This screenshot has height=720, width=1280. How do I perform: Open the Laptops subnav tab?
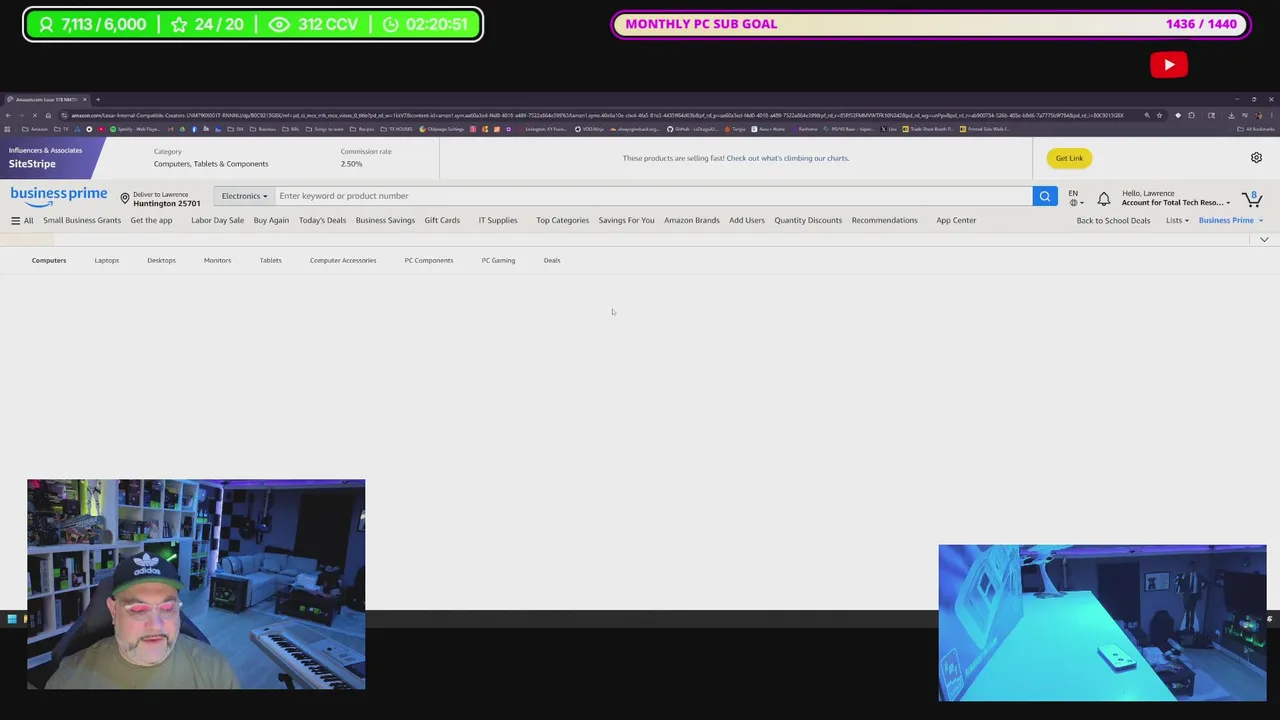tap(107, 260)
